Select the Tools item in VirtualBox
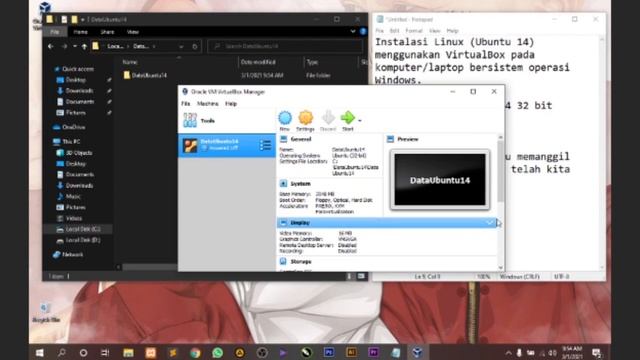 click(227, 121)
